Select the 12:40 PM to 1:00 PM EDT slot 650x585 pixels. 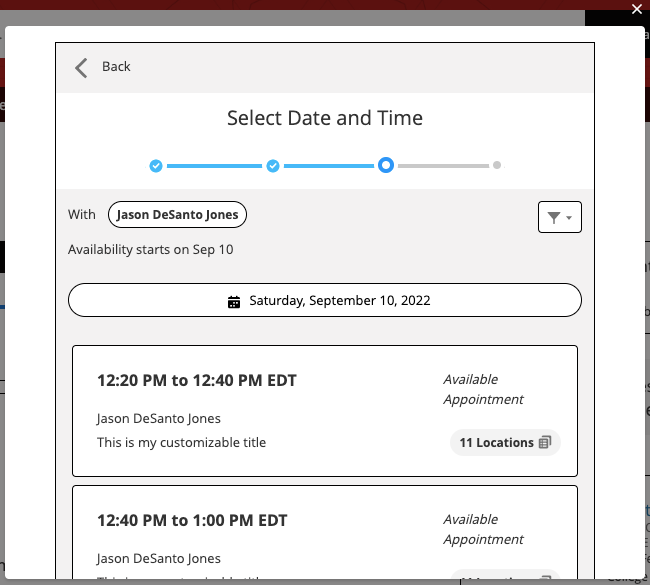tap(325, 532)
